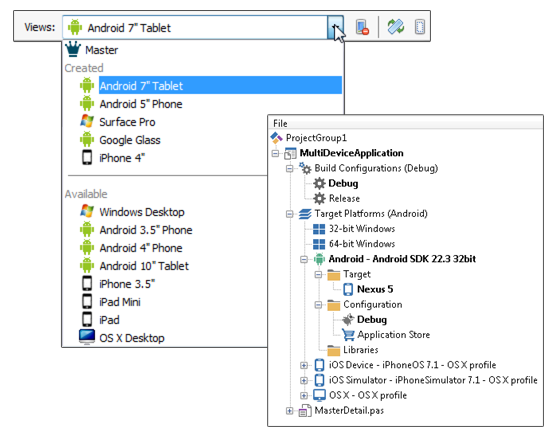This screenshot has width=558, height=438.
Task: Collapse the MultiDeviceApplication node
Action: pos(275,153)
